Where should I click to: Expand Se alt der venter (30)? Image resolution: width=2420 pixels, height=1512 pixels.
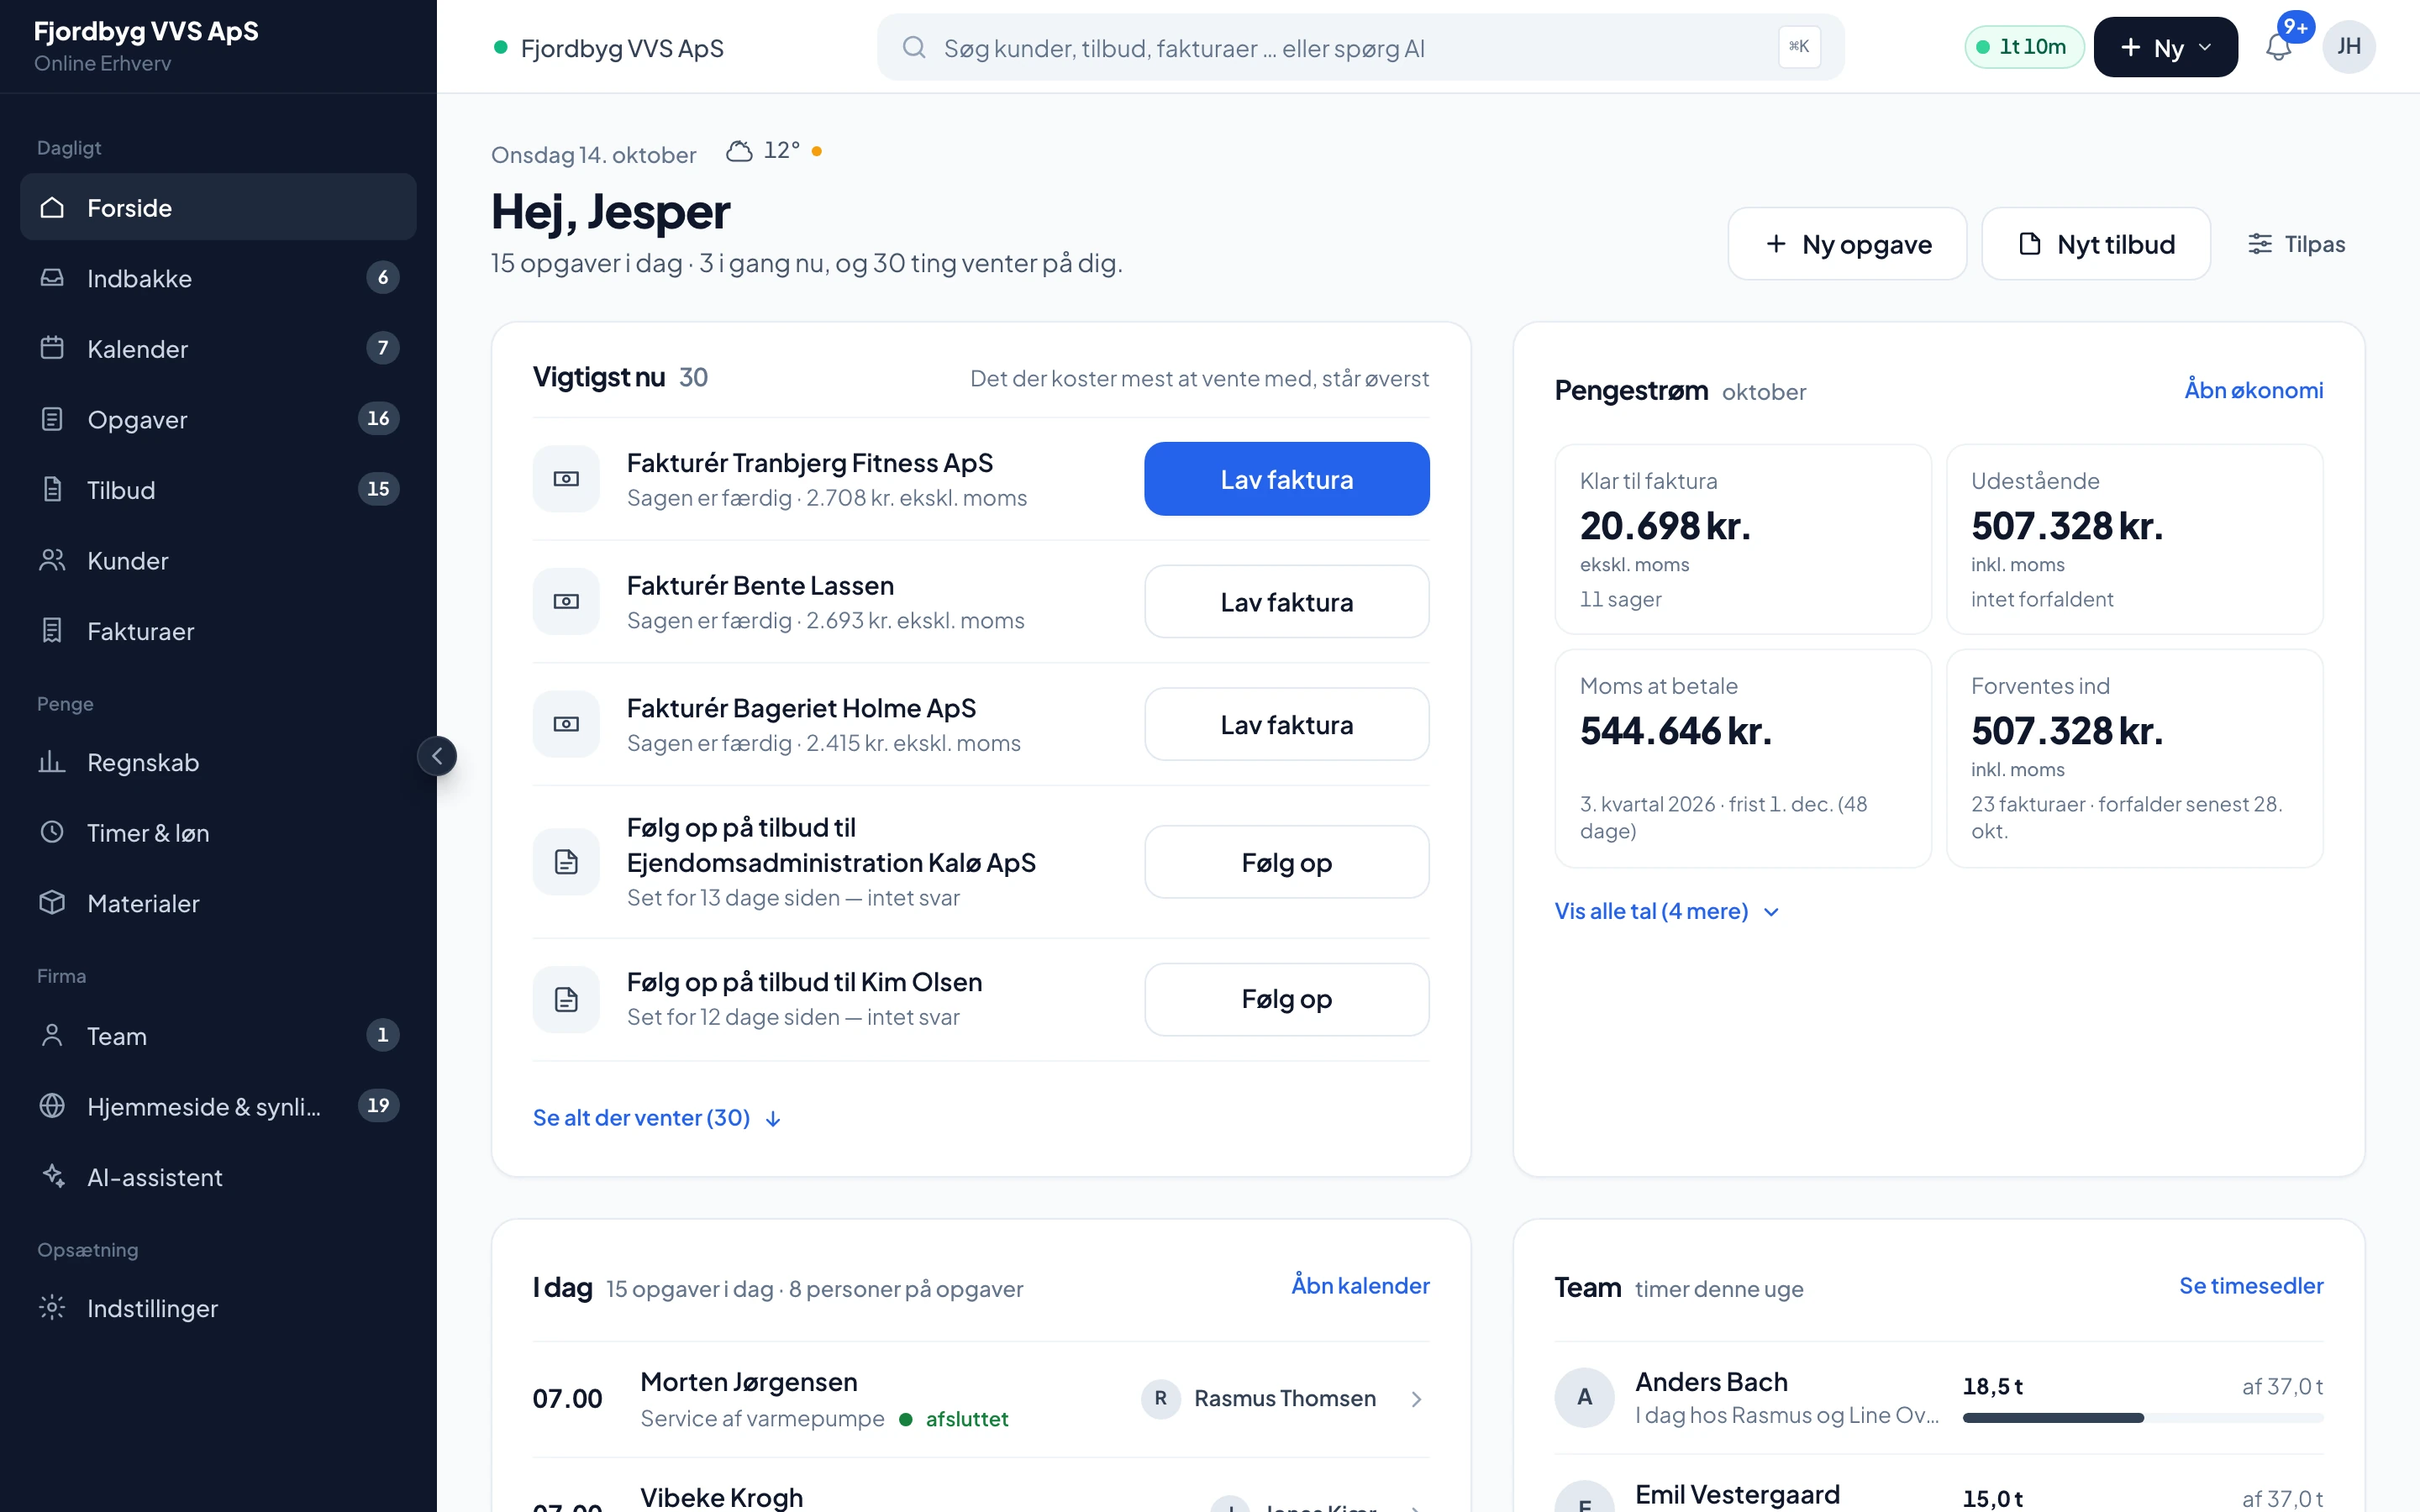click(x=657, y=1118)
